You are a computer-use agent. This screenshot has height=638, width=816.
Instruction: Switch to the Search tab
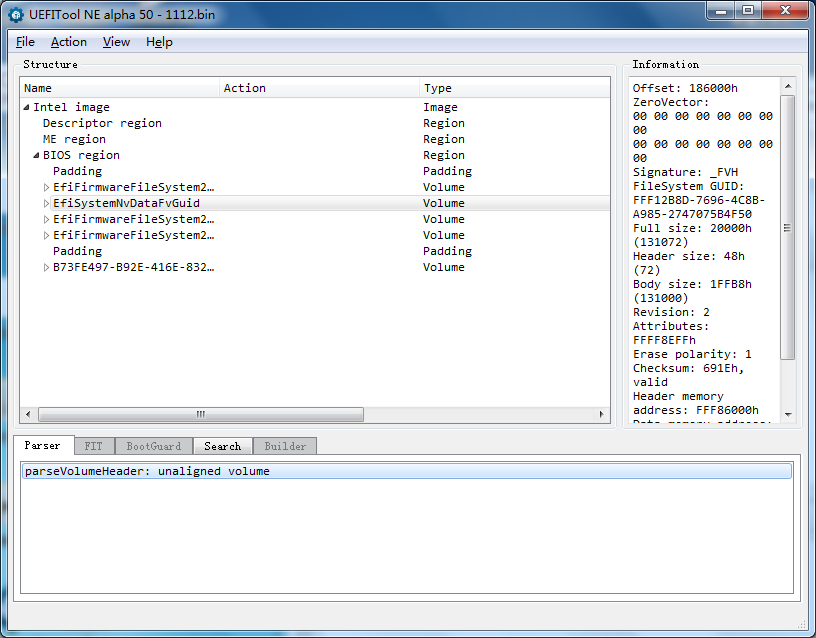click(x=223, y=446)
